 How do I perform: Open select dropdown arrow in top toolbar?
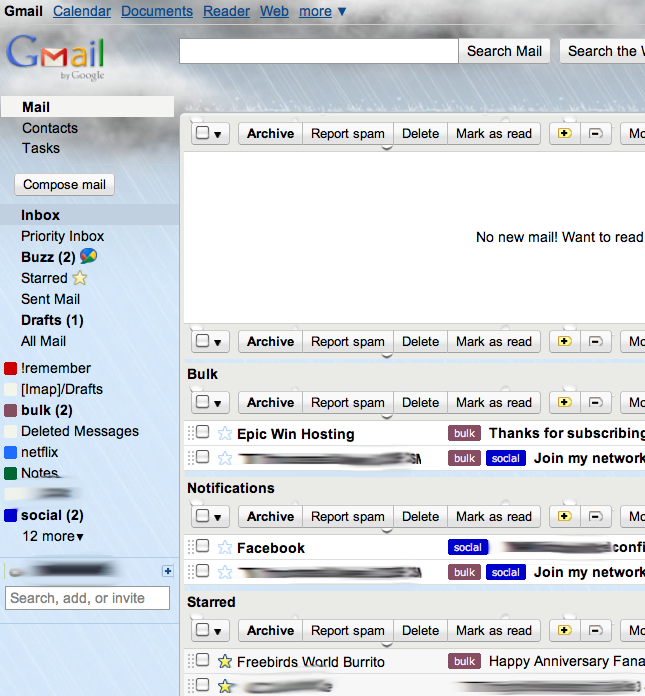(x=218, y=134)
